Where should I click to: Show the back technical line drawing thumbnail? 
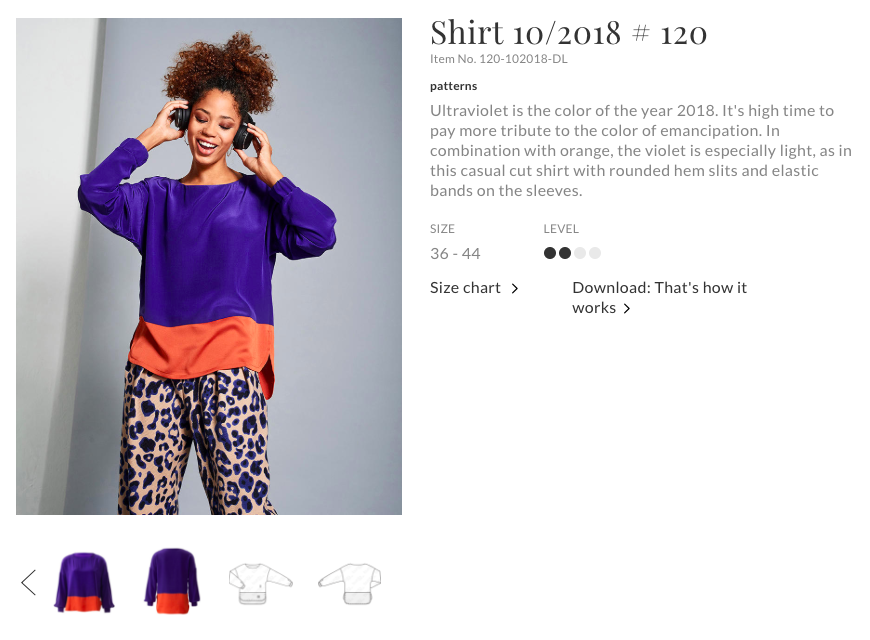point(349,582)
